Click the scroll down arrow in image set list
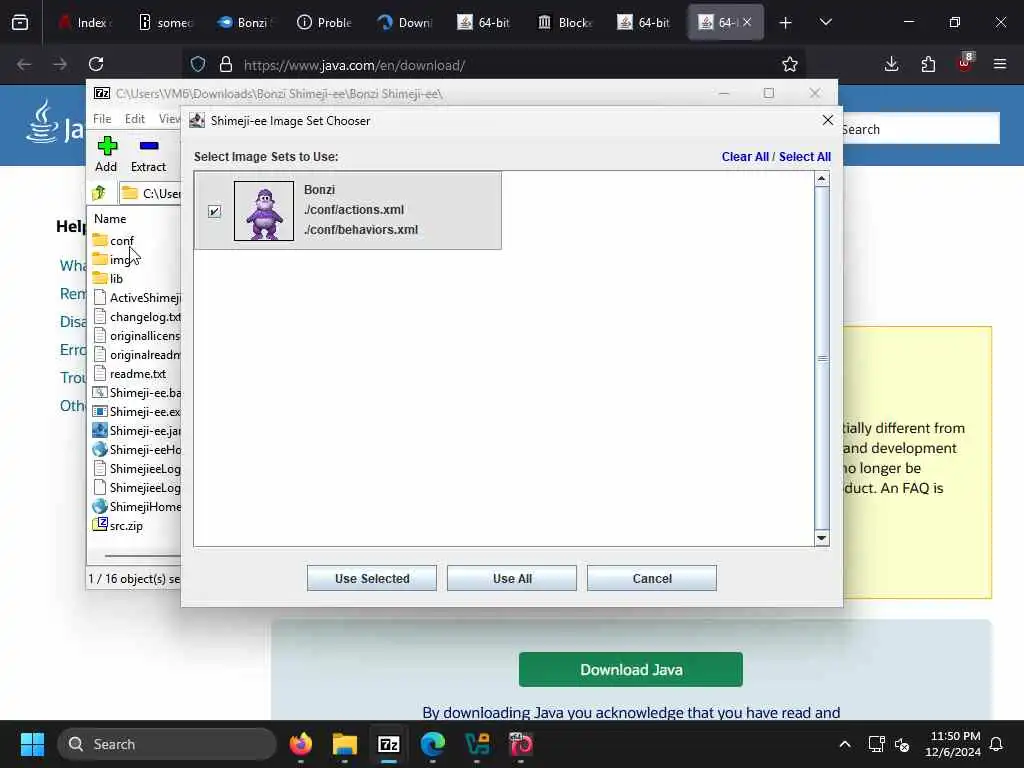 [822, 538]
